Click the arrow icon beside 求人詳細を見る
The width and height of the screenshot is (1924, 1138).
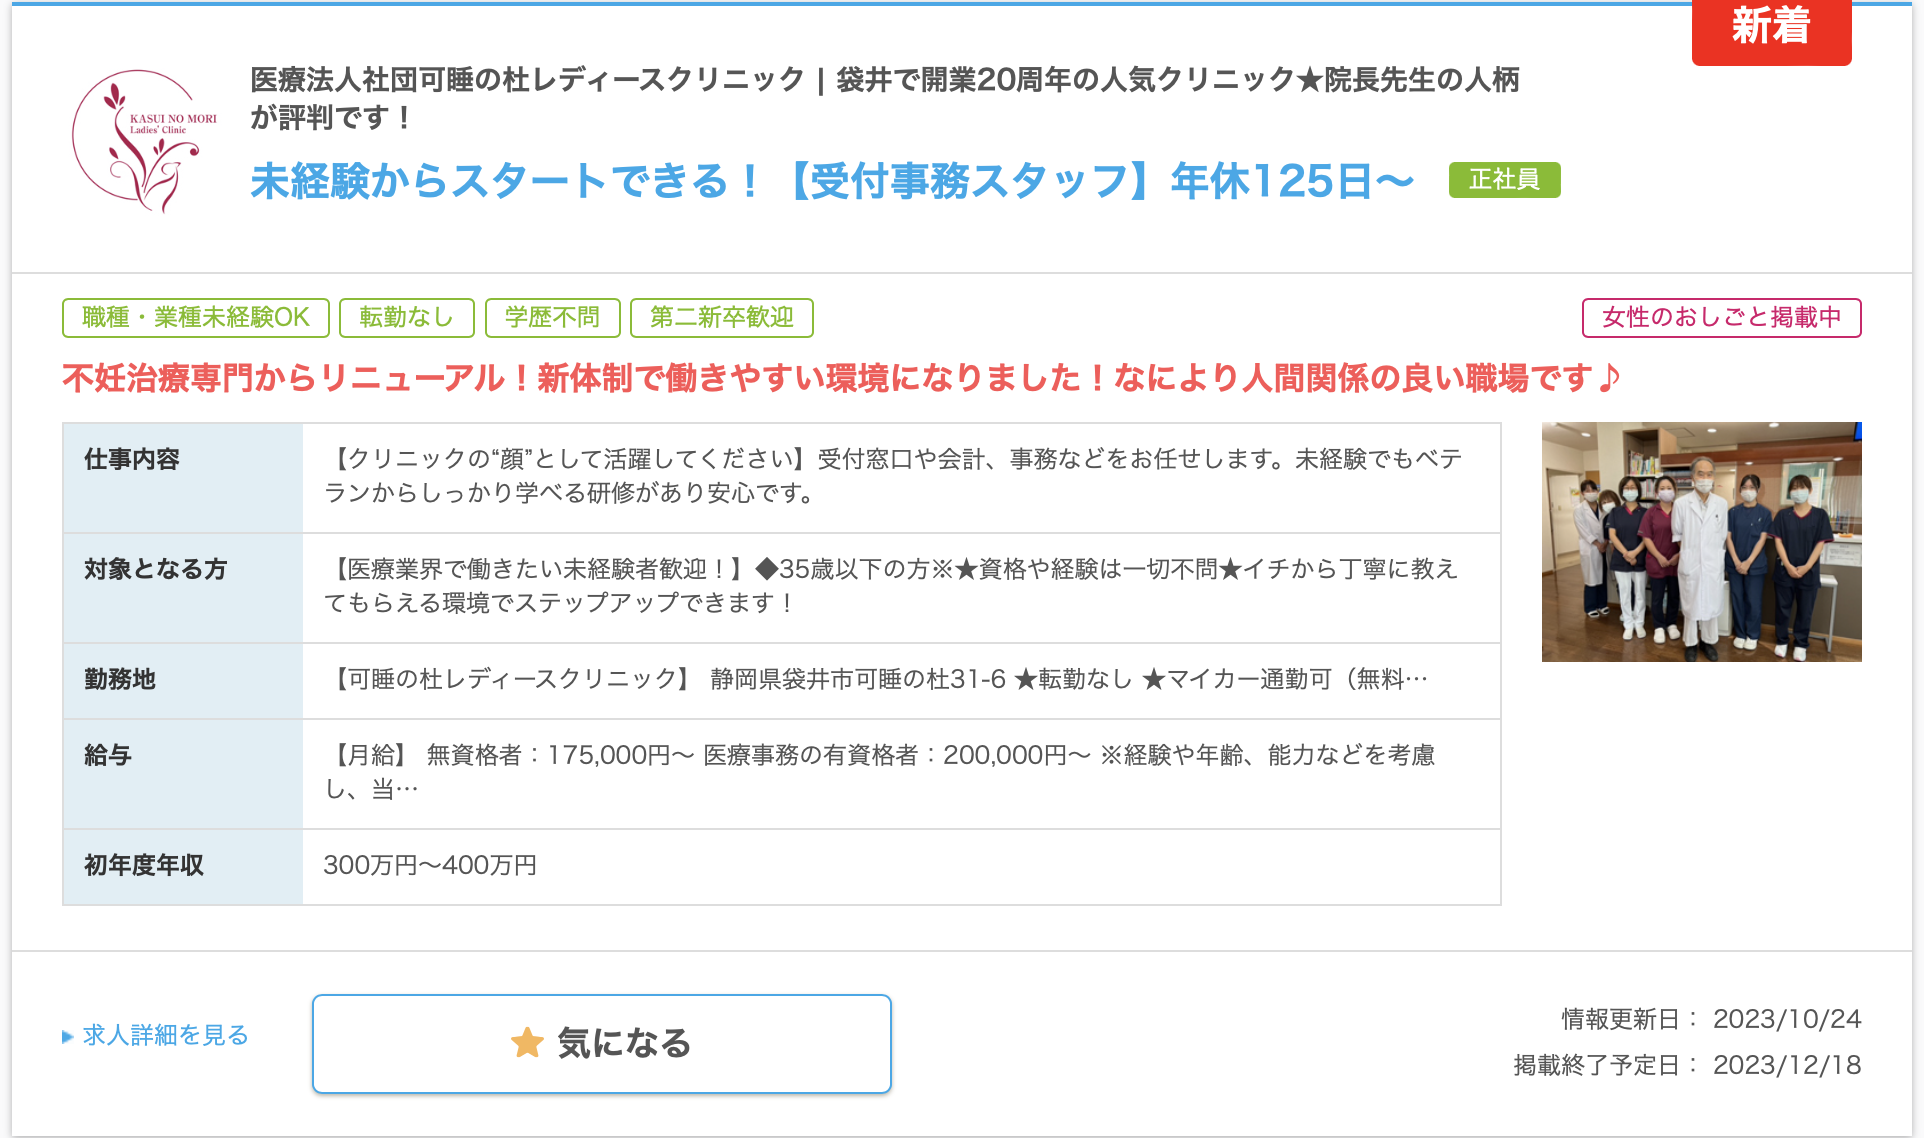coord(68,1036)
